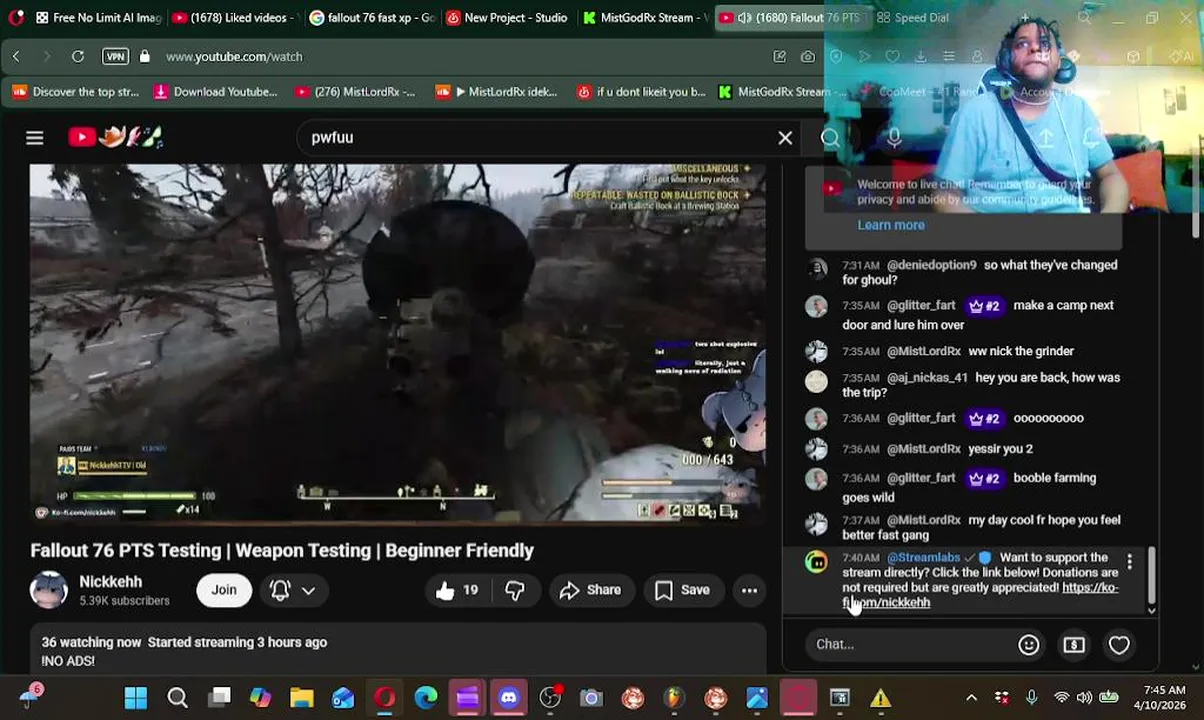The height and width of the screenshot is (720, 1204).
Task: Like the video with thumbs up
Action: pos(456,590)
